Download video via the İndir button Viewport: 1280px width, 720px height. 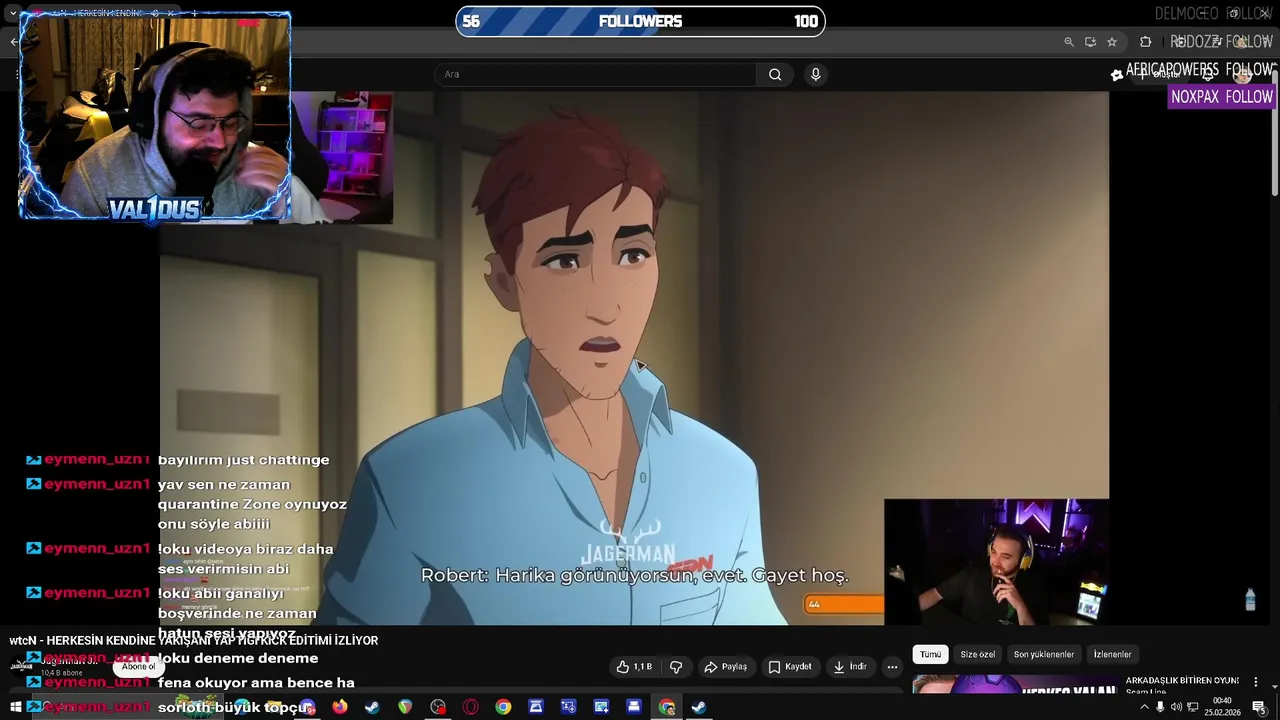[849, 667]
